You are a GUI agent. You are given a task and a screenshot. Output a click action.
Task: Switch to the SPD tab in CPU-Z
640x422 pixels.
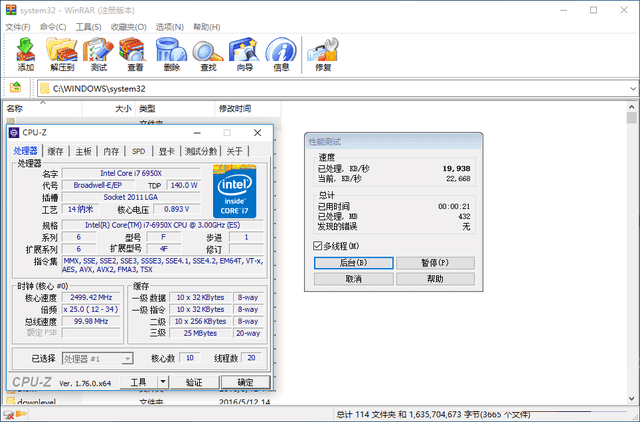(138, 151)
